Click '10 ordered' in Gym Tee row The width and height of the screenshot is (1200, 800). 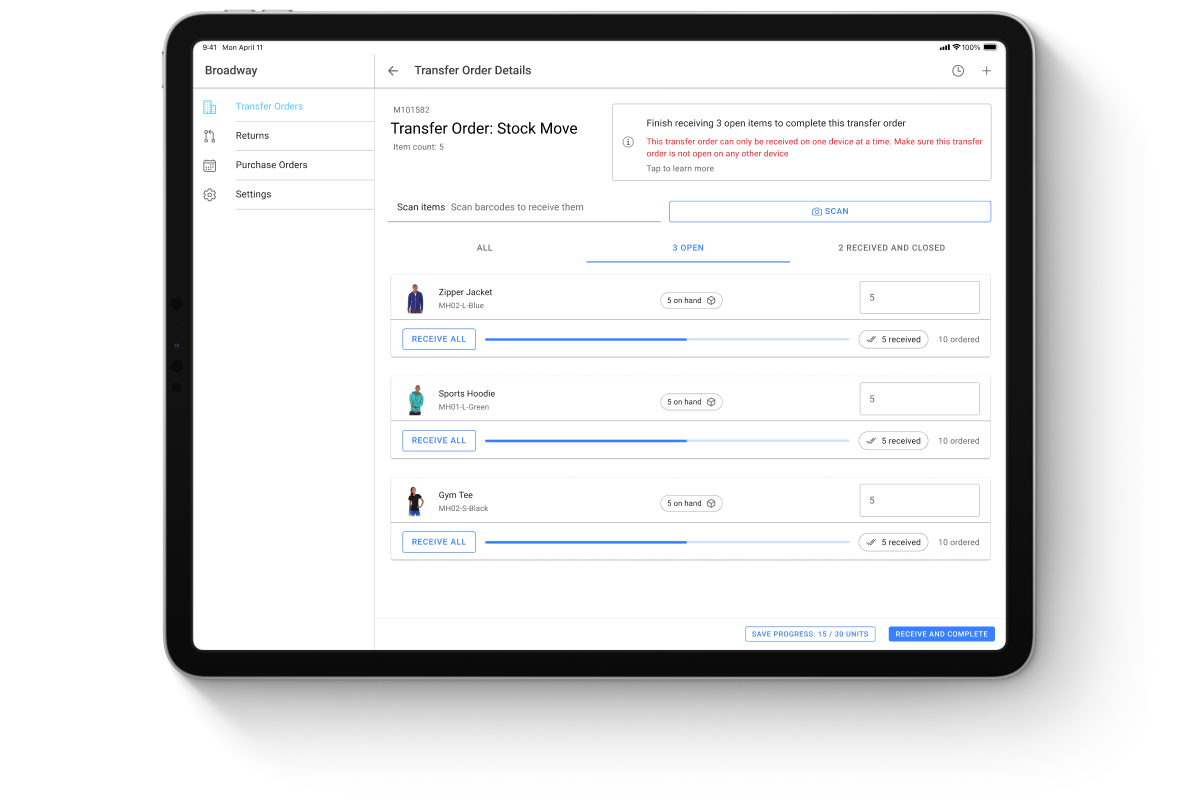coord(959,542)
